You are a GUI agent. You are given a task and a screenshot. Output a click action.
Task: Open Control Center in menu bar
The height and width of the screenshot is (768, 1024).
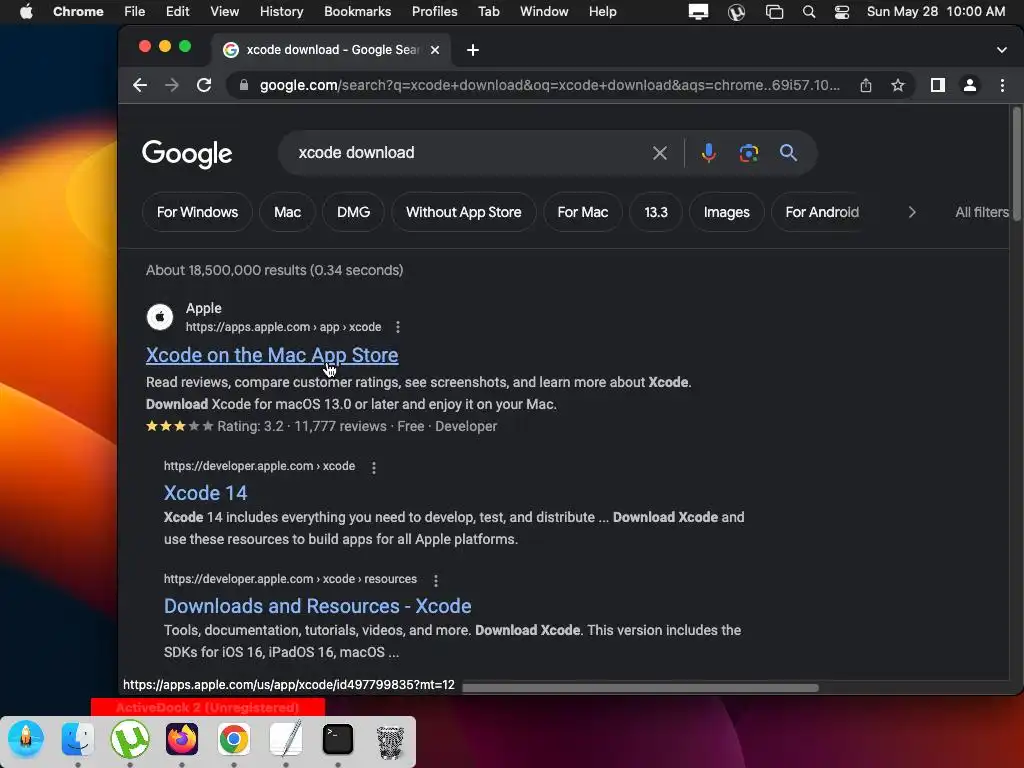[x=842, y=12]
